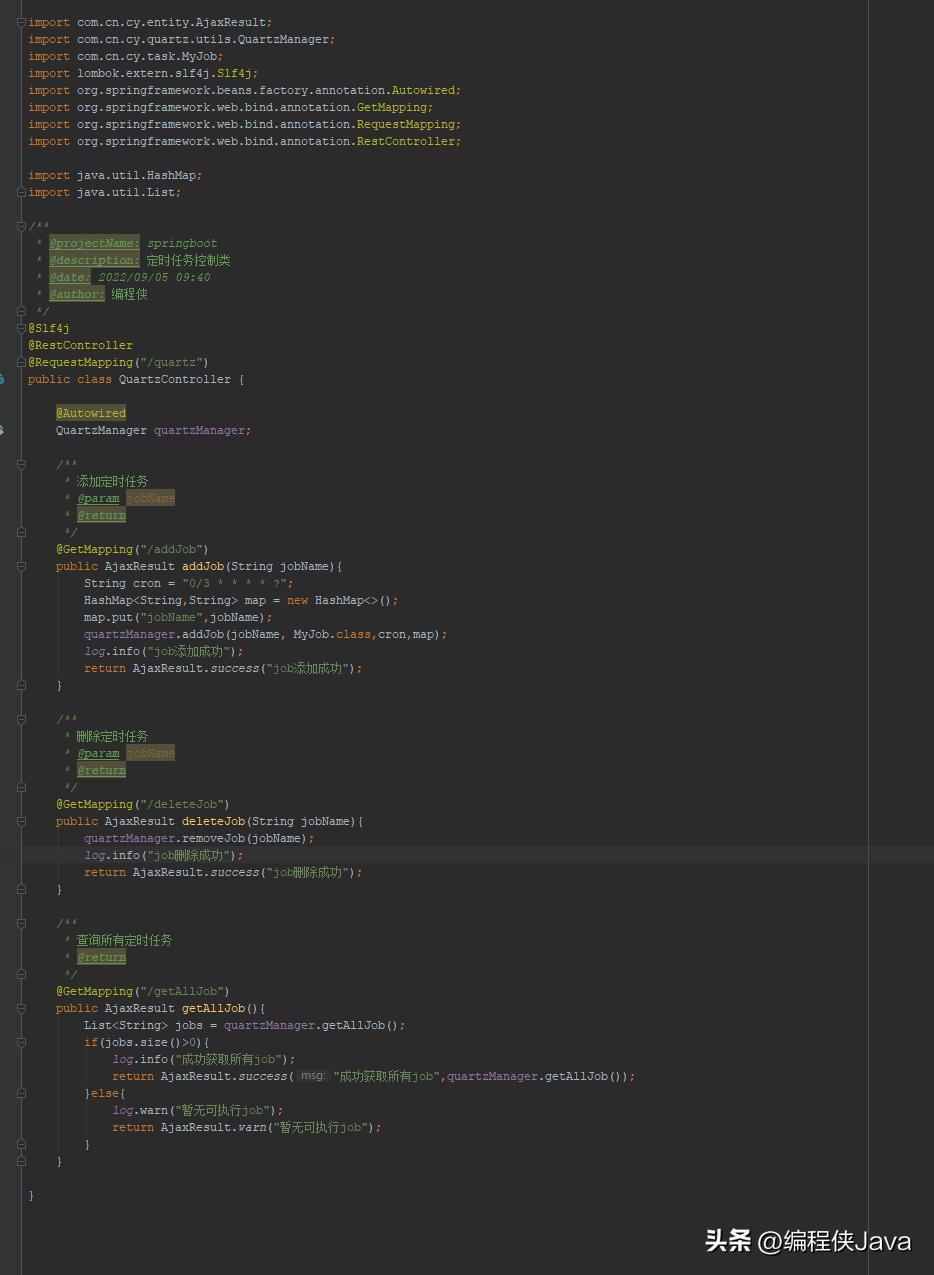Click the log.info "job添加成功" statement
Viewport: 934px width, 1275px height.
pyautogui.click(x=164, y=651)
